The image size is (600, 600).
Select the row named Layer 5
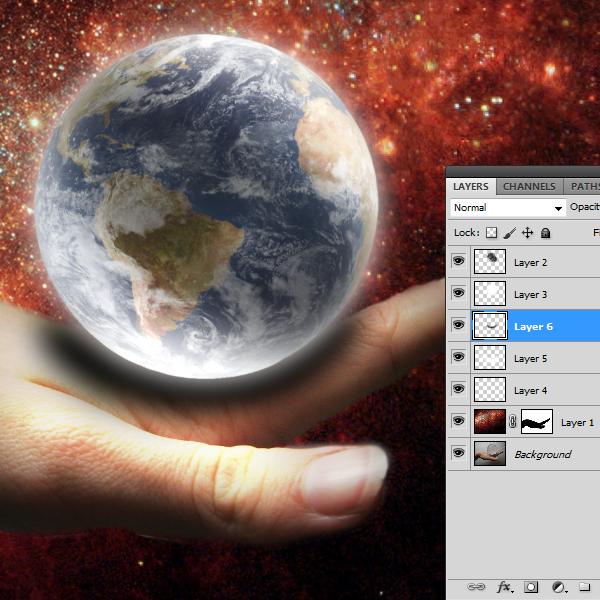(524, 358)
